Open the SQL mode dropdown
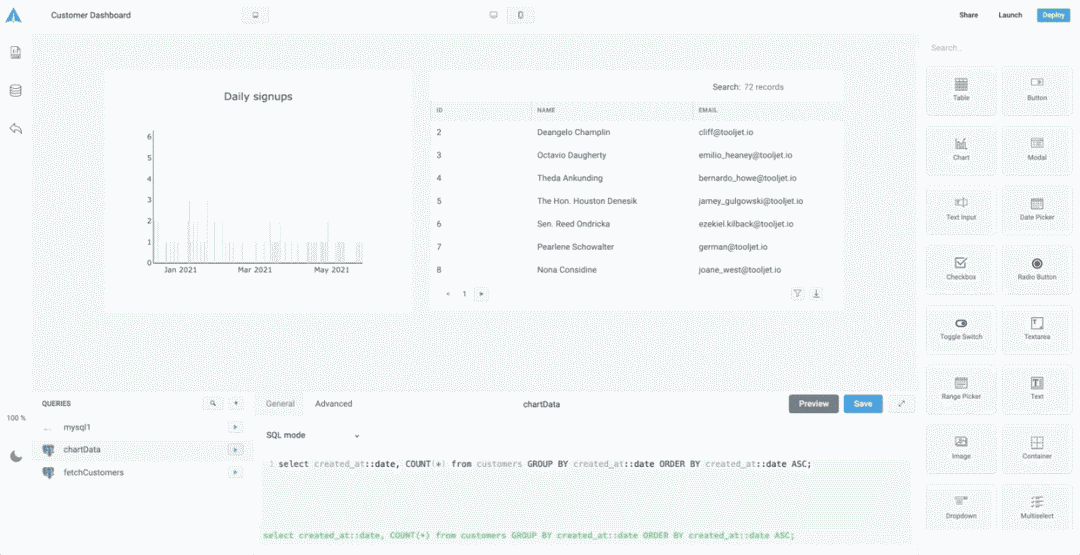The image size is (1080, 555). [313, 435]
